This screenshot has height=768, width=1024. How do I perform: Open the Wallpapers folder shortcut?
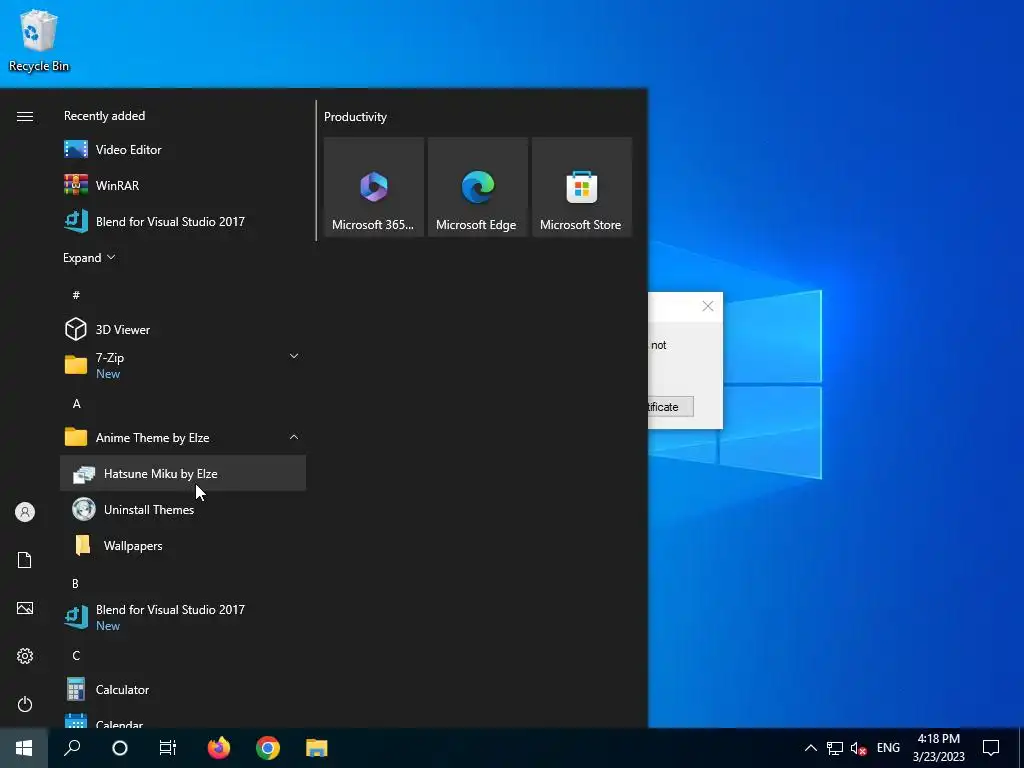click(x=183, y=545)
